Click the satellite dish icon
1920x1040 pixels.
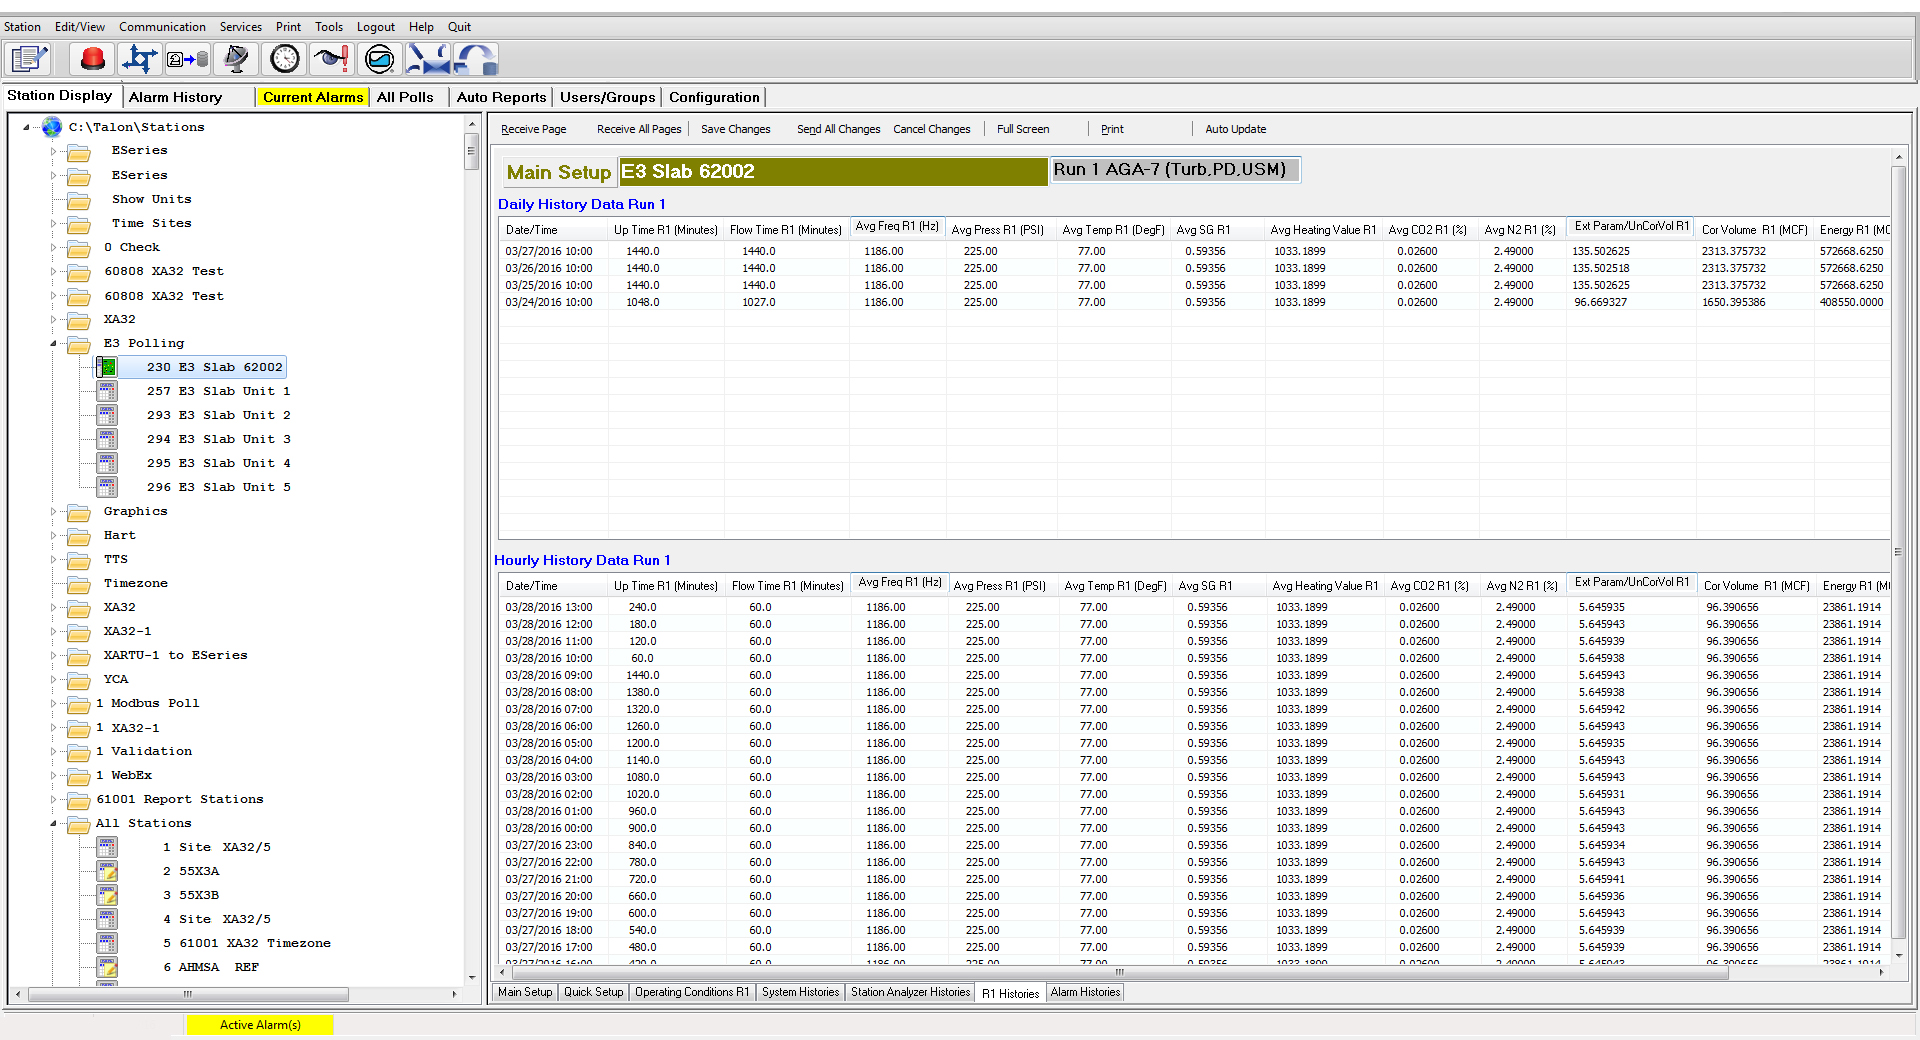(236, 59)
